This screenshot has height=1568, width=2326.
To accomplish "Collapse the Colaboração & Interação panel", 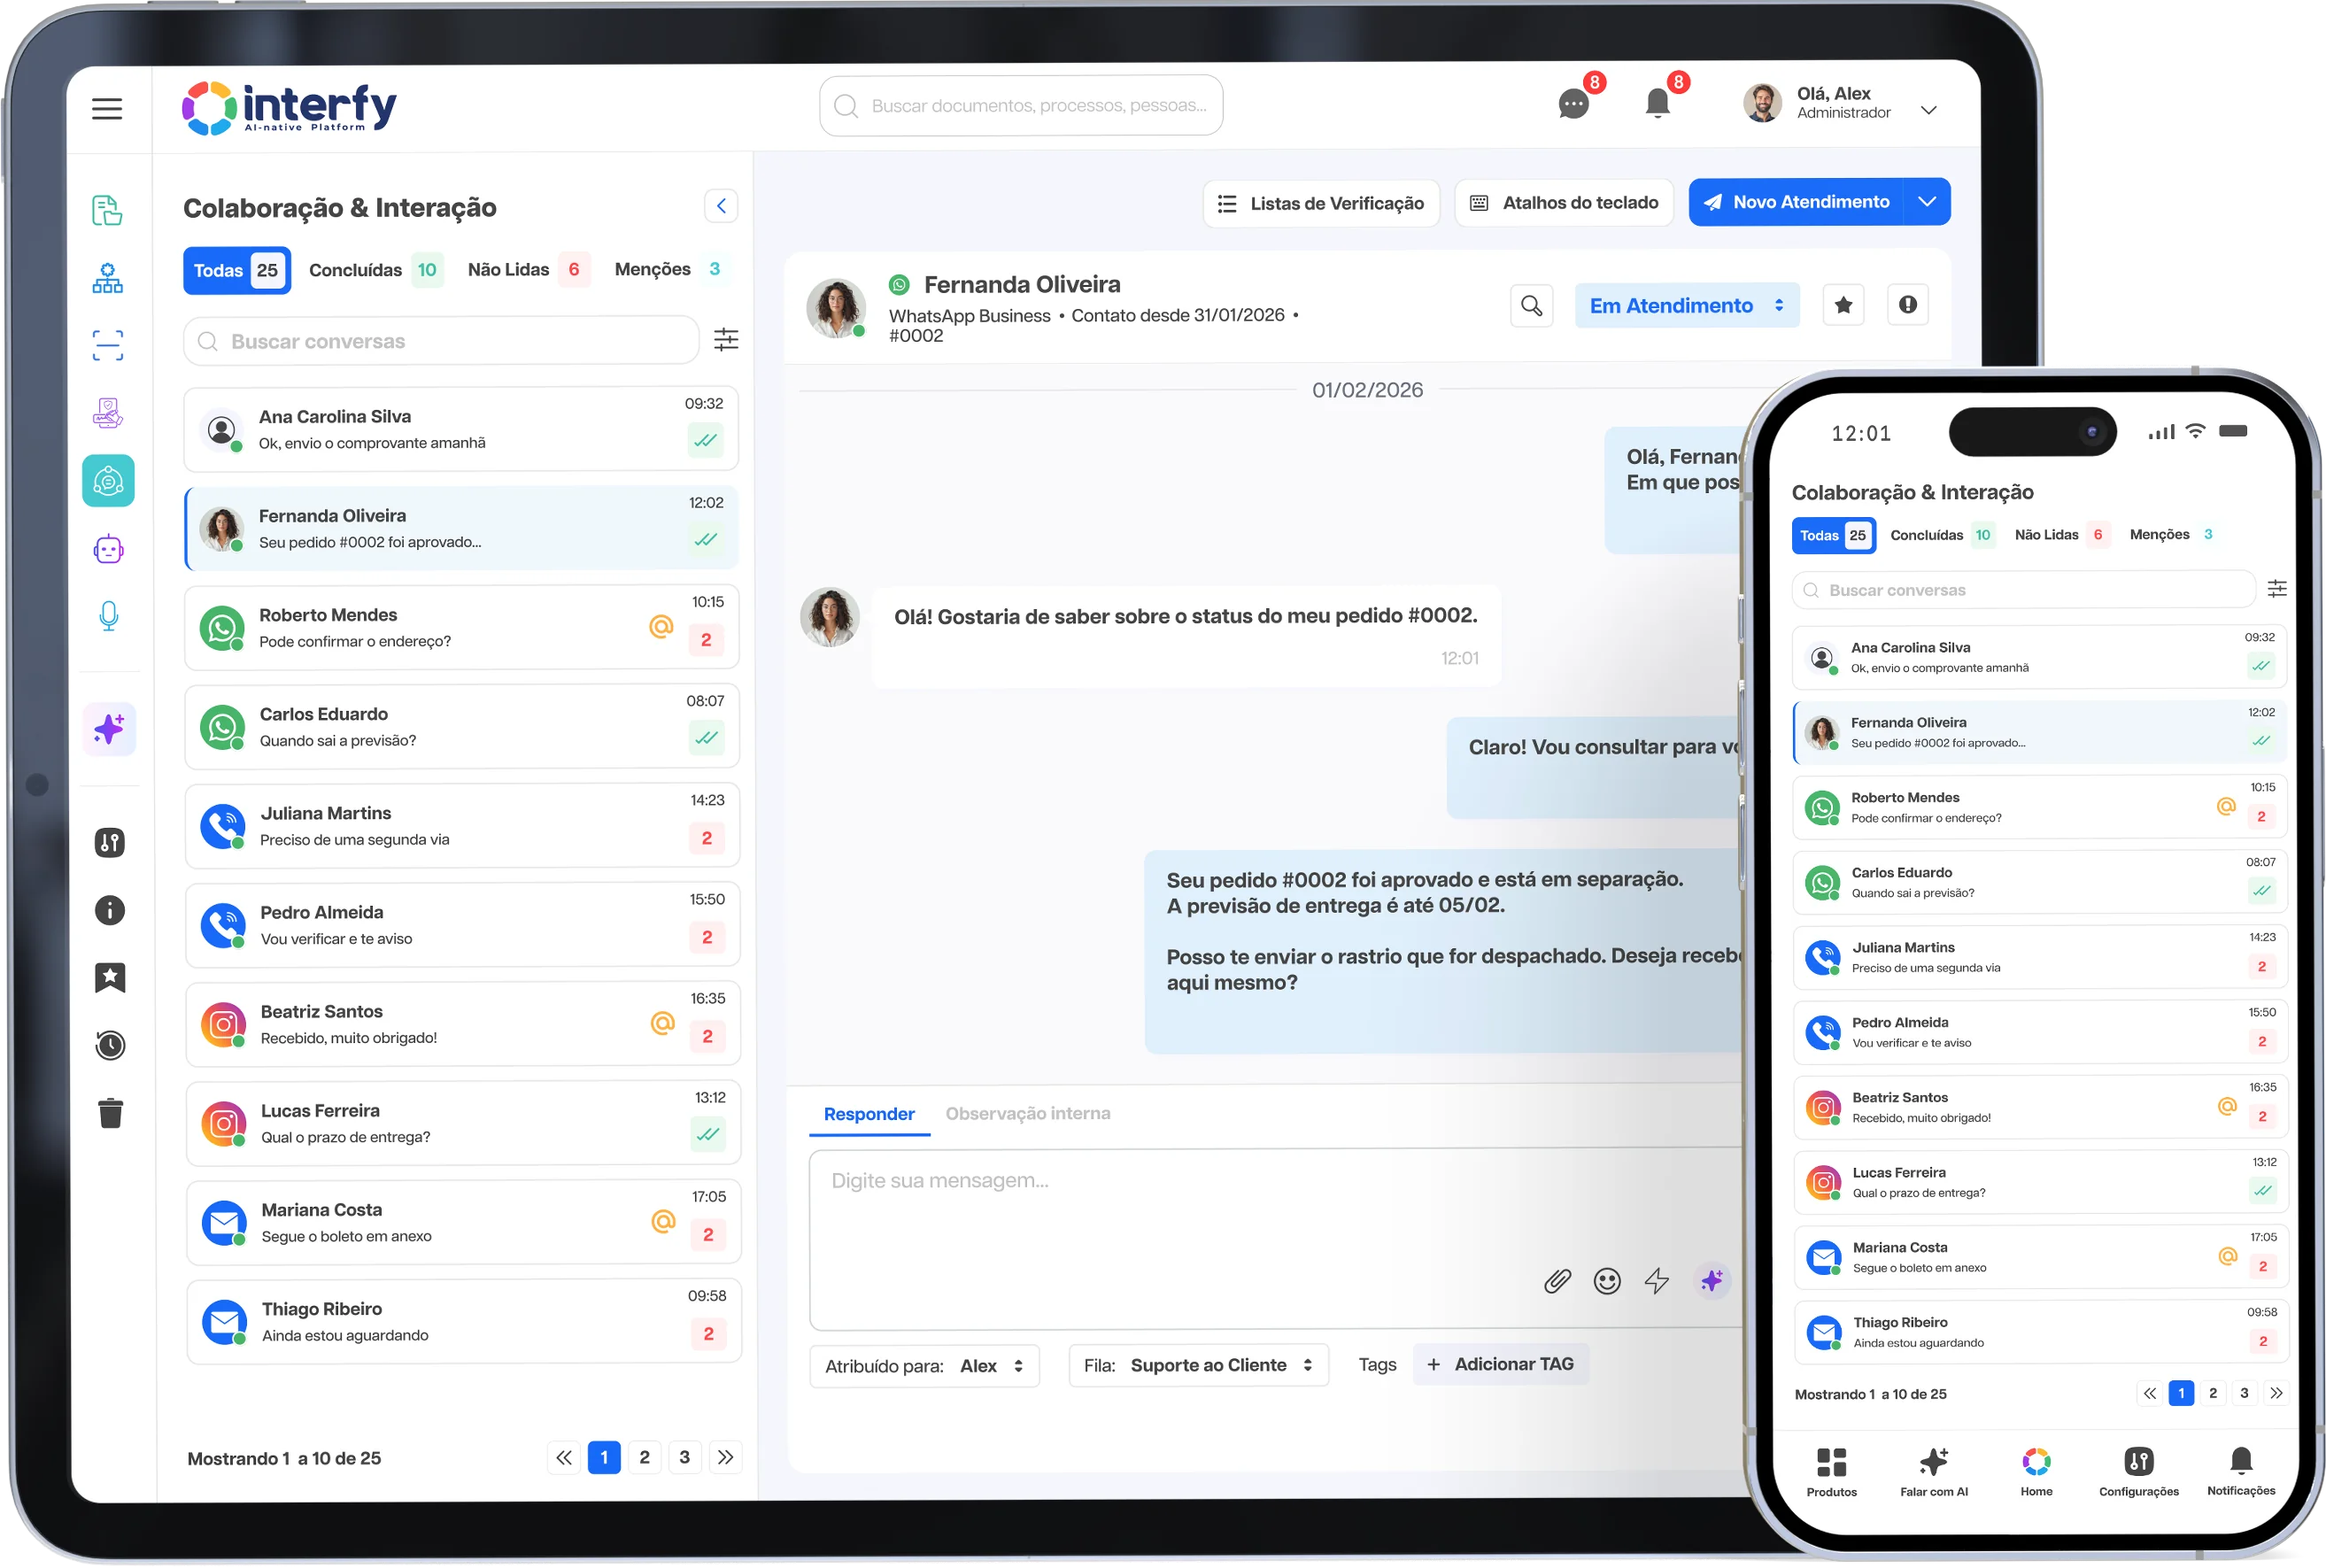I will [721, 206].
